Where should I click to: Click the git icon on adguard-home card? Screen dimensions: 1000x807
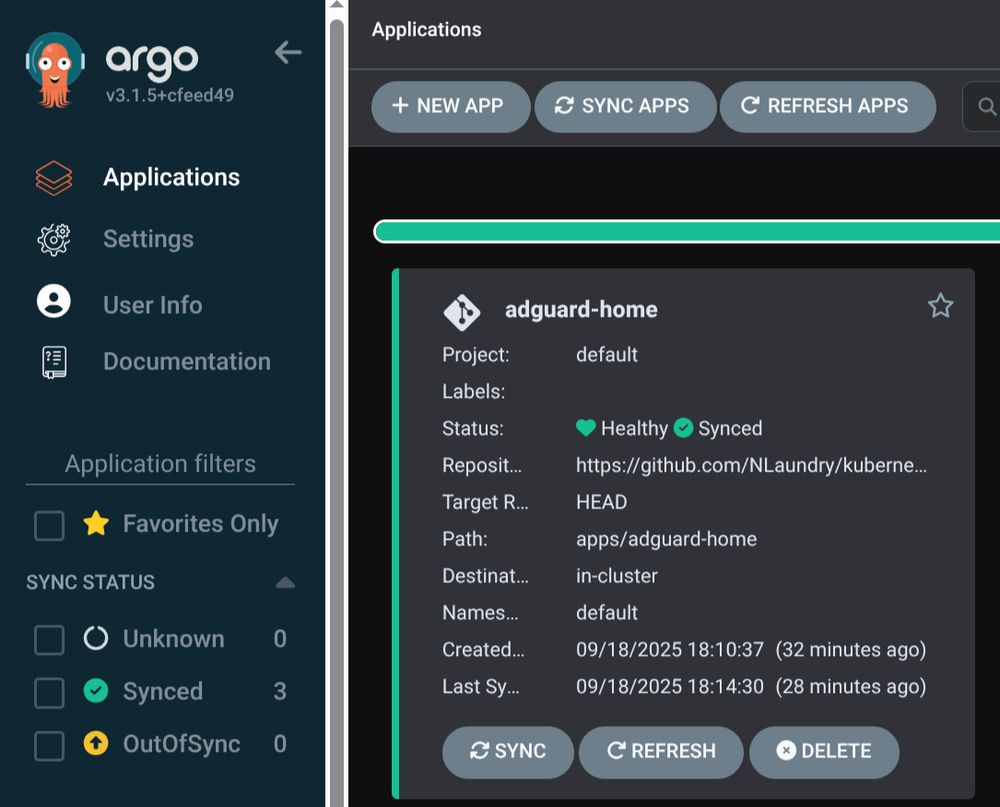coord(462,313)
